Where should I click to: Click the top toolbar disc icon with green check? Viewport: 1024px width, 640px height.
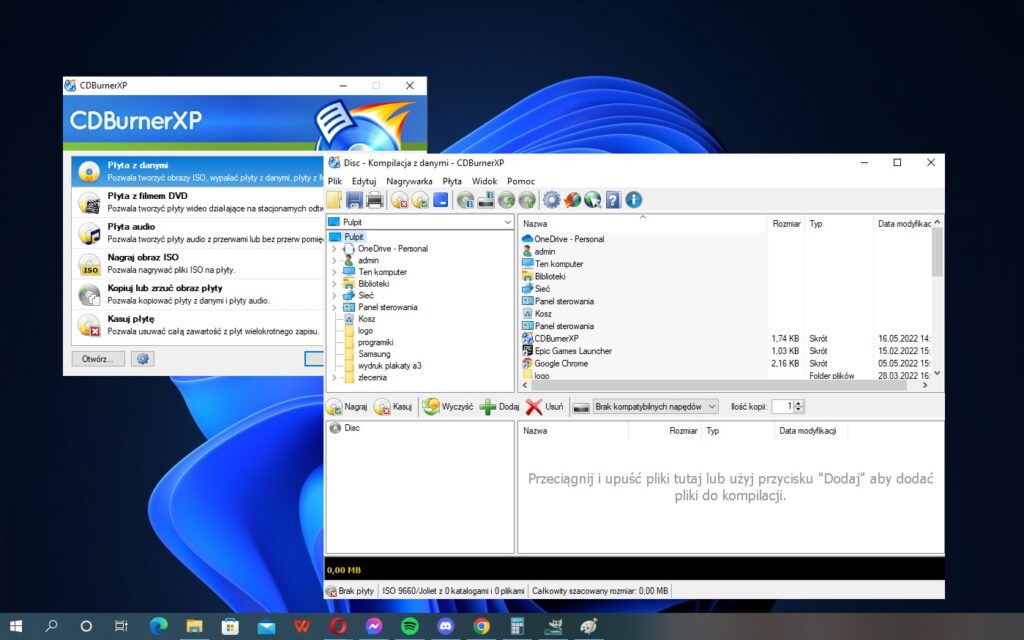[420, 200]
